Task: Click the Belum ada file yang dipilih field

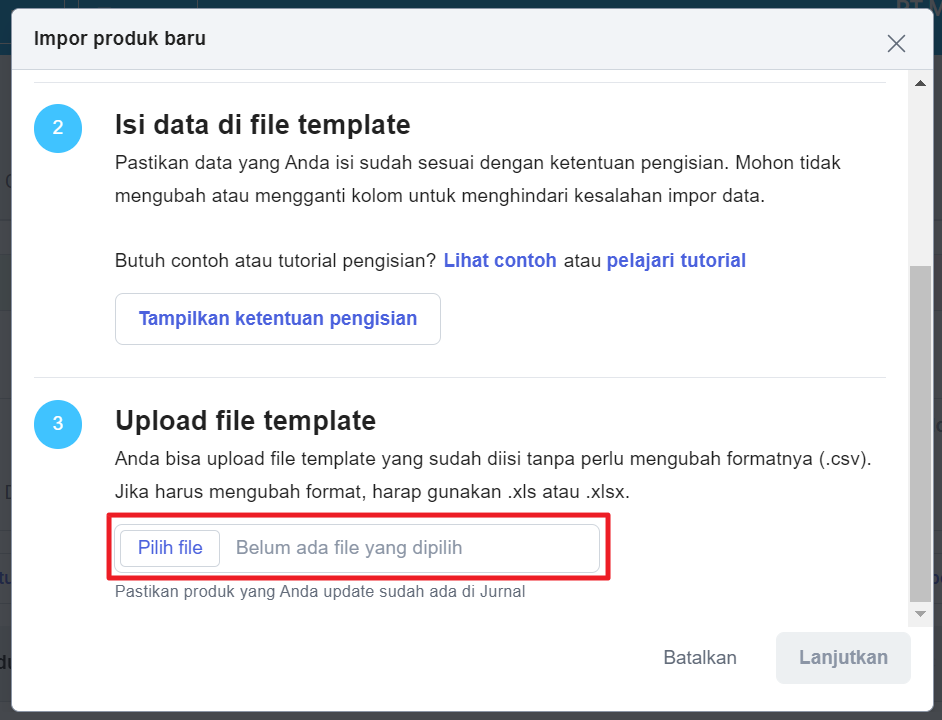Action: point(409,548)
